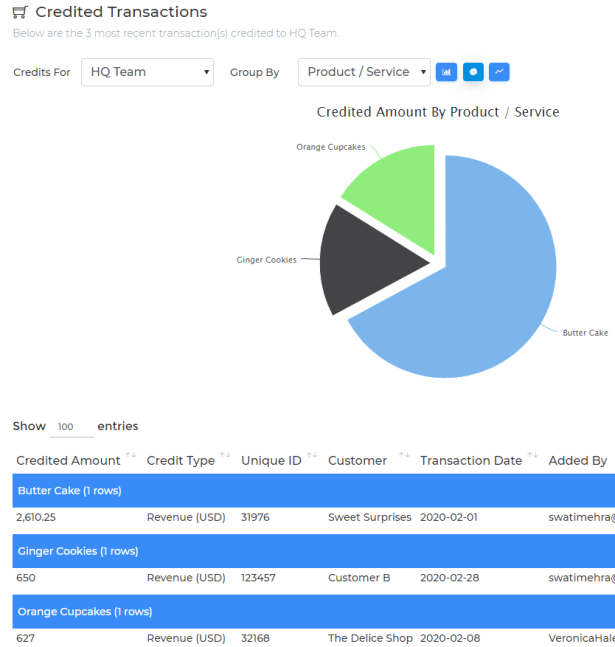The height and width of the screenshot is (647, 615).
Task: Sort by Transaction Date column arrows
Action: point(532,456)
